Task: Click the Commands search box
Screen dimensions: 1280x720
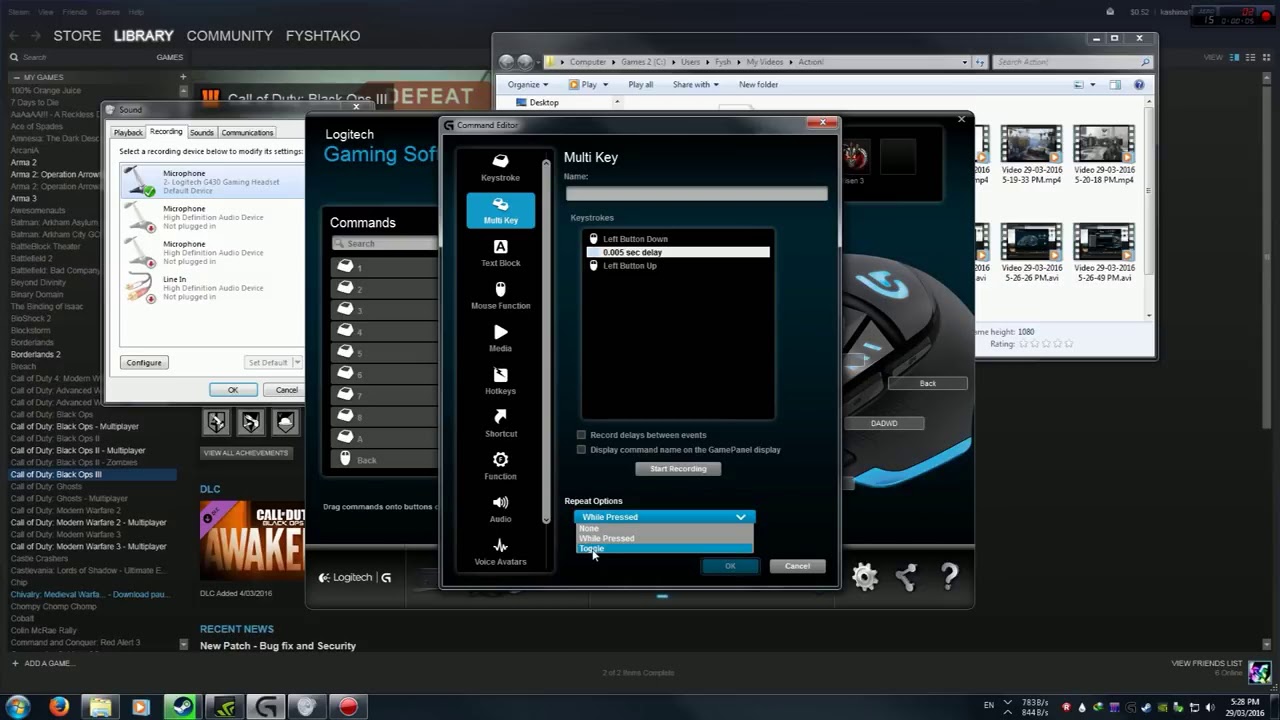Action: pos(385,243)
